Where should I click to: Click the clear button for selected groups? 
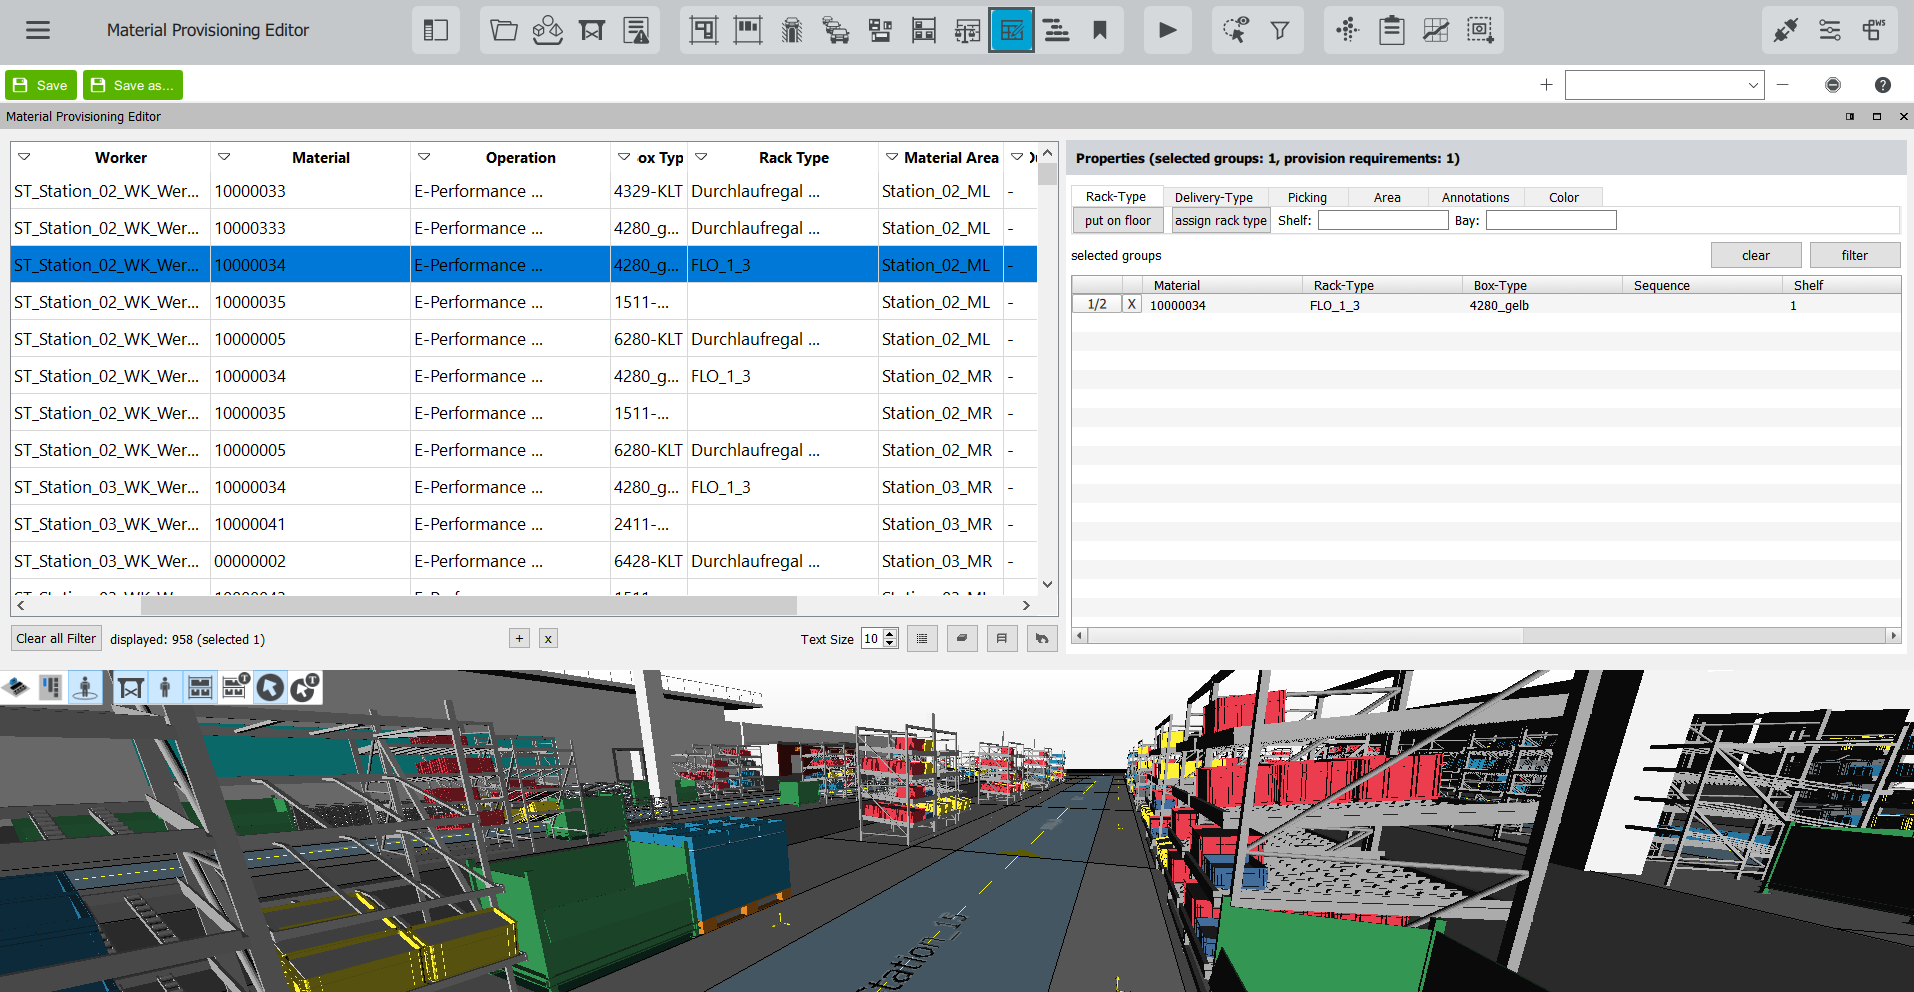(x=1756, y=255)
